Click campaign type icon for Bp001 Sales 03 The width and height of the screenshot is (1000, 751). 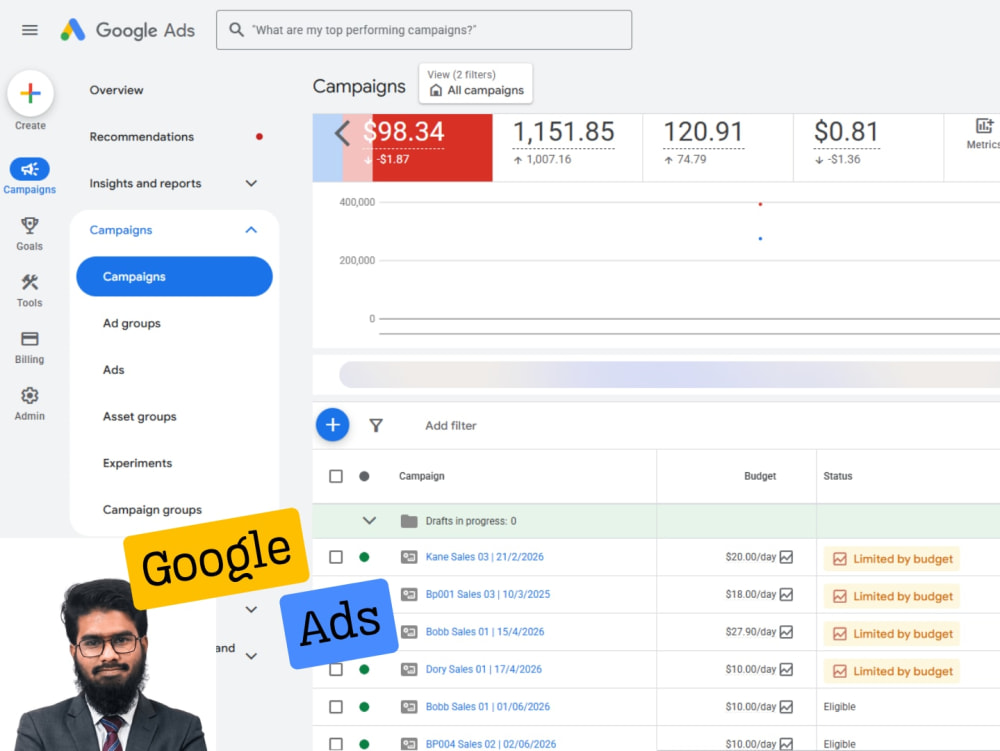(409, 594)
